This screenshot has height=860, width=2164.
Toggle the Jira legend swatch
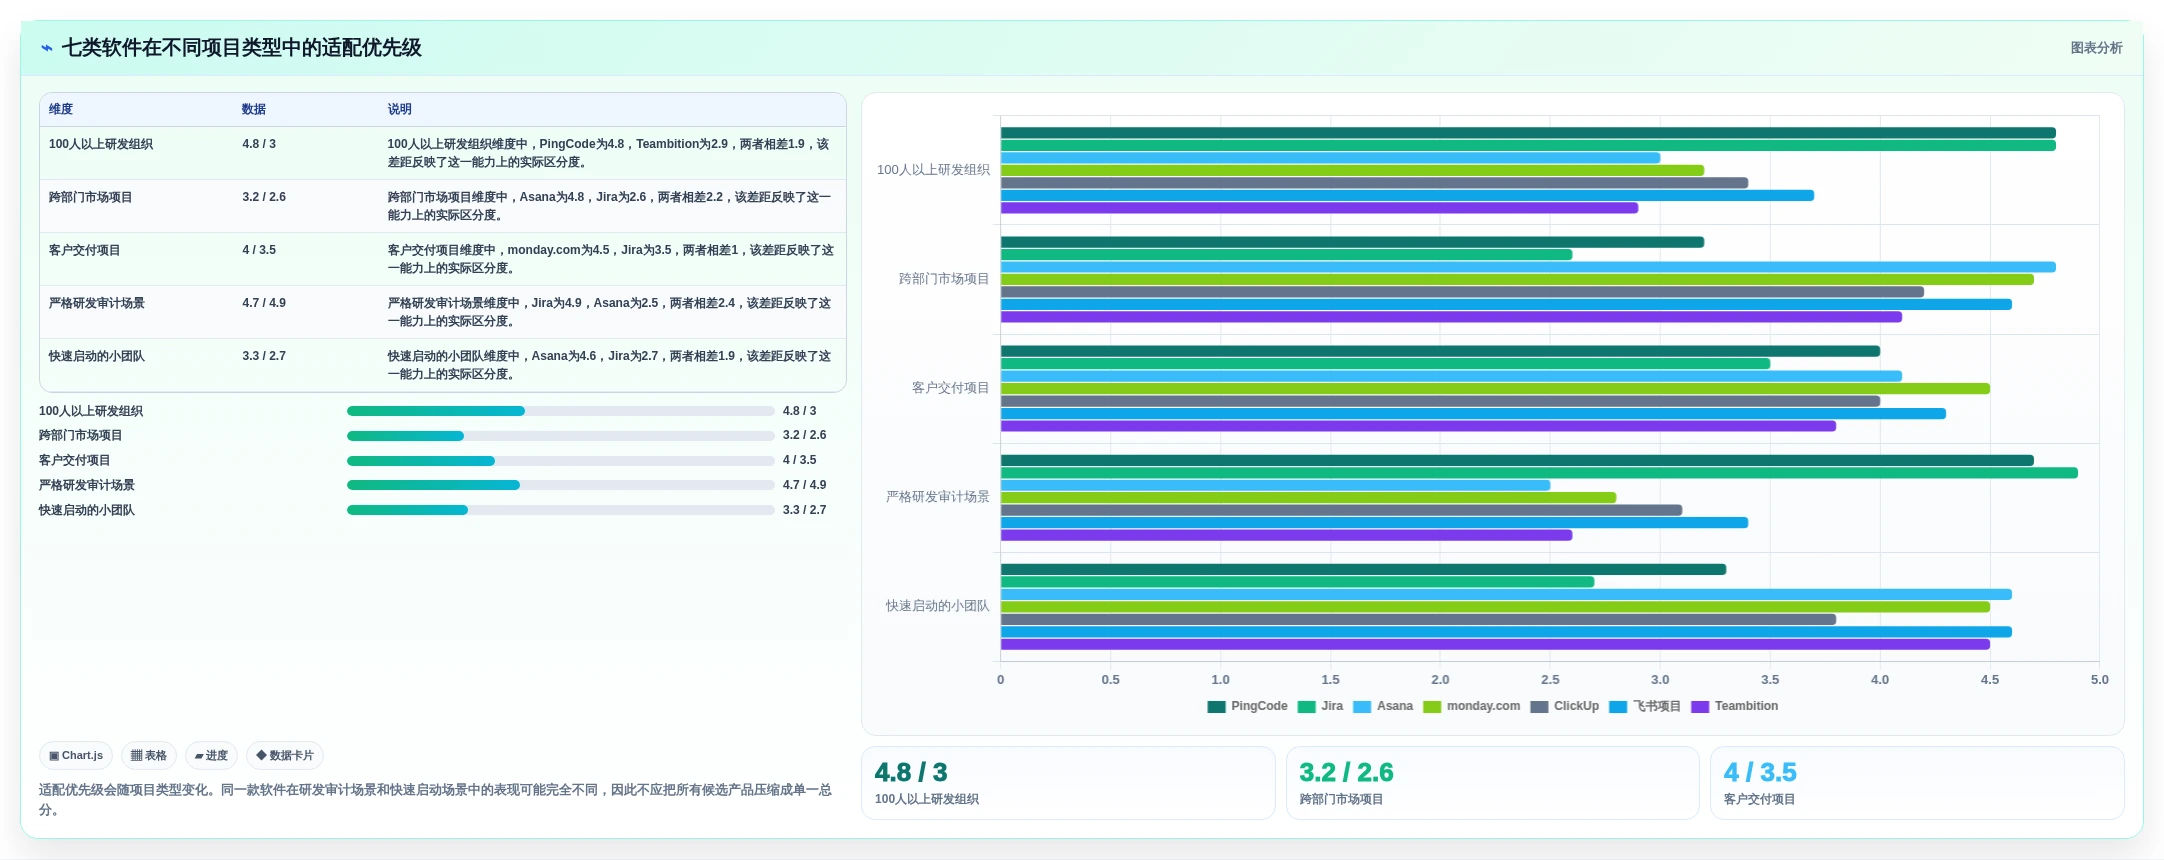coord(1306,707)
